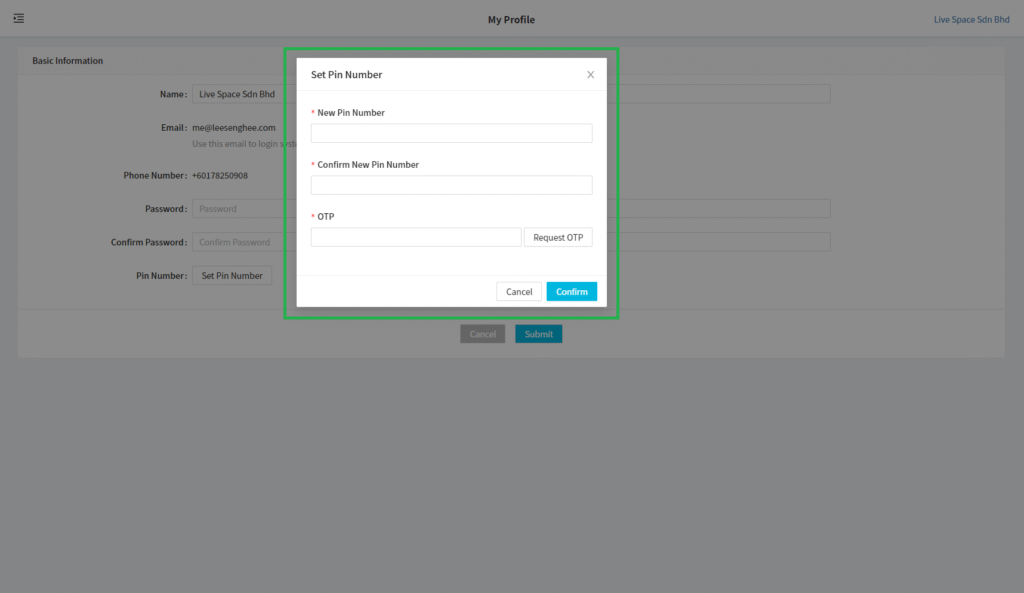This screenshot has height=593, width=1024.
Task: Click the email address me@leesenghee.com
Action: point(236,127)
